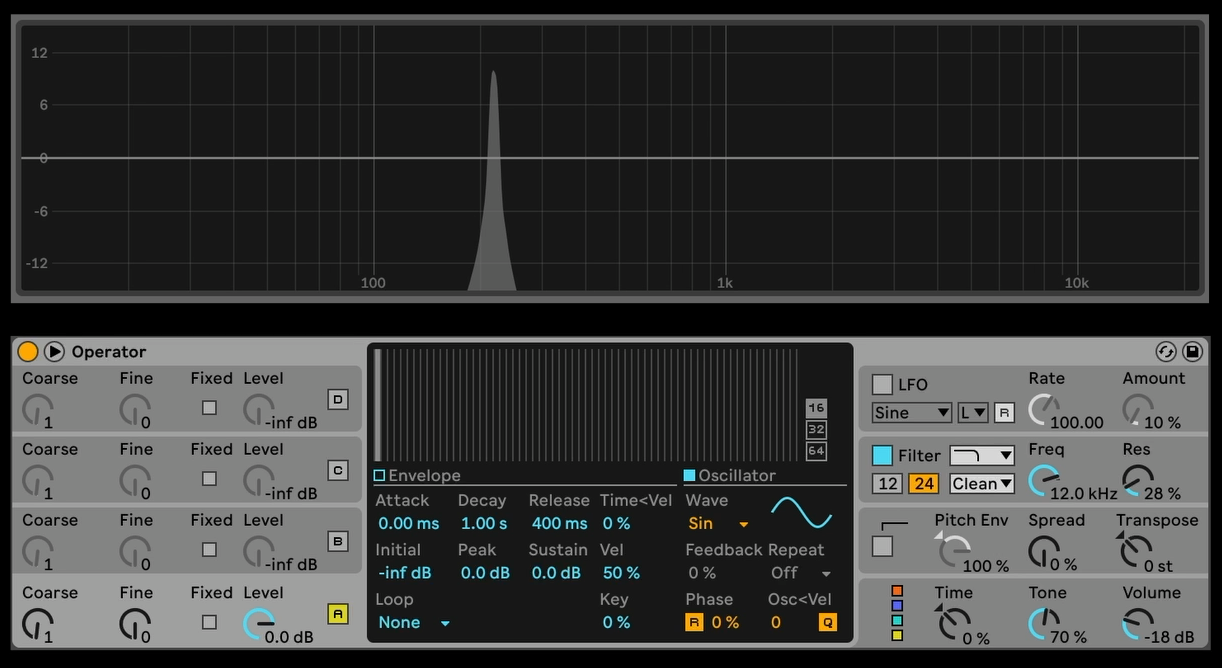Select the 12 dB filter slope

886,484
